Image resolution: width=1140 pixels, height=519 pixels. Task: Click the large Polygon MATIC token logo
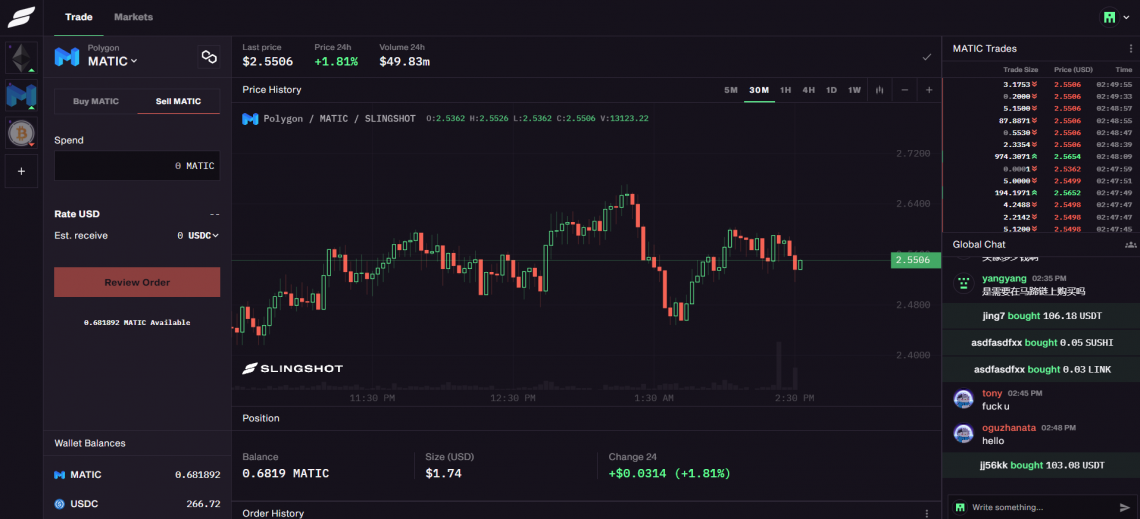[x=67, y=57]
